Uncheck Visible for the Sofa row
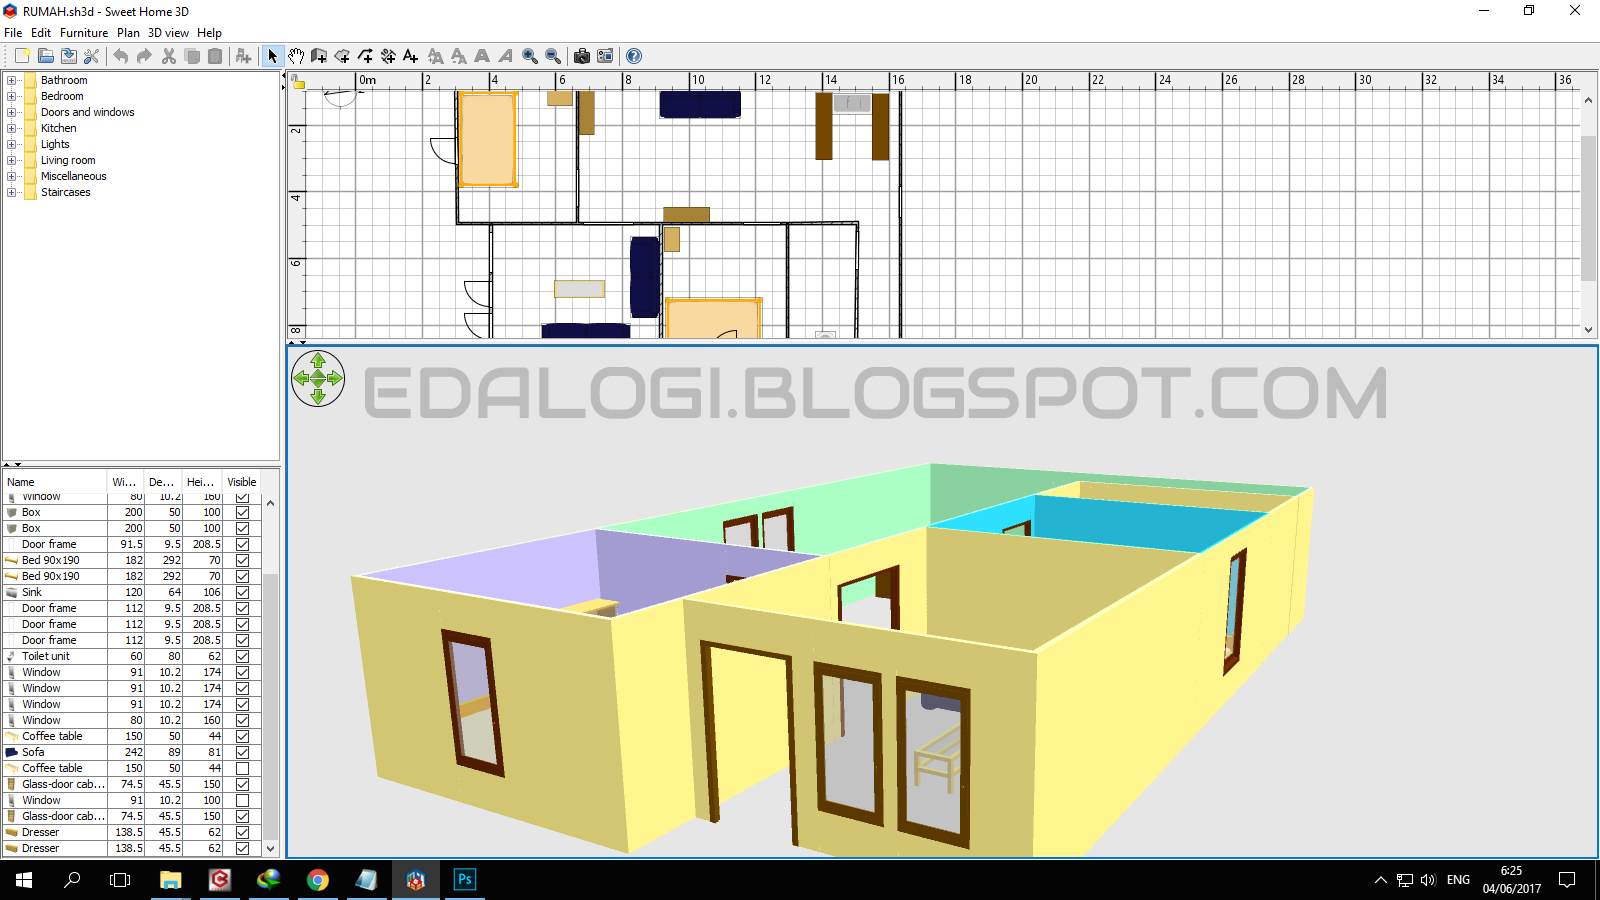Screen dimensions: 1600x900 coord(242,752)
